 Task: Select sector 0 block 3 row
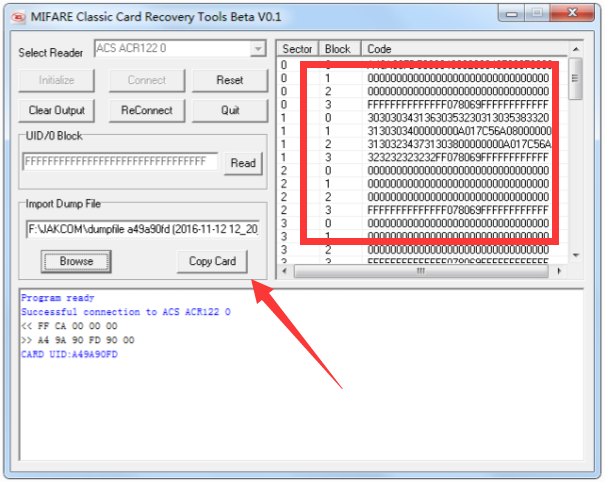pos(422,105)
